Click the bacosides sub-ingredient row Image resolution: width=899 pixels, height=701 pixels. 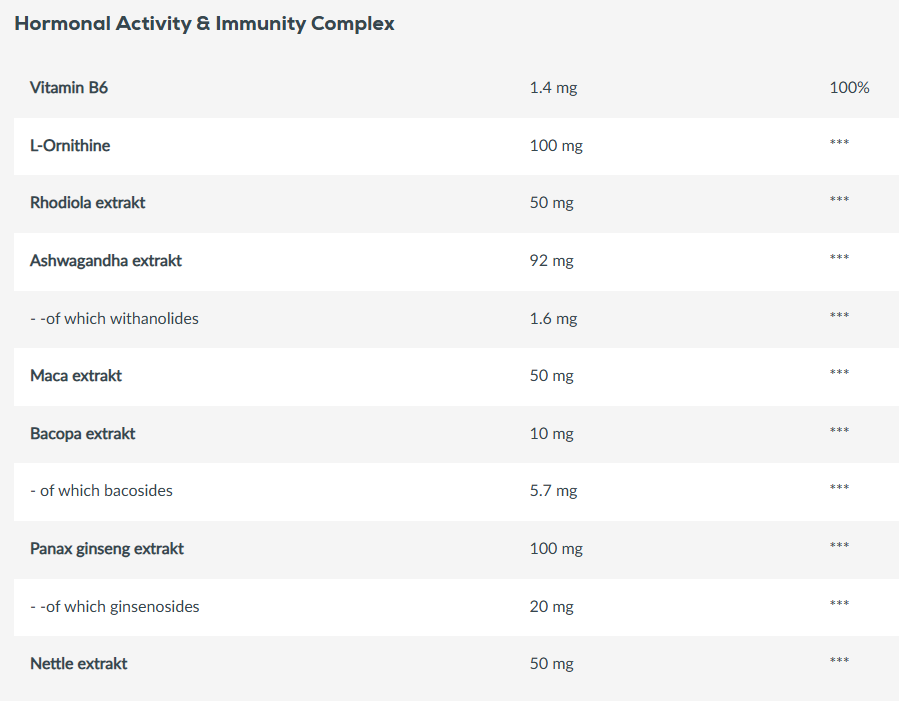point(101,491)
